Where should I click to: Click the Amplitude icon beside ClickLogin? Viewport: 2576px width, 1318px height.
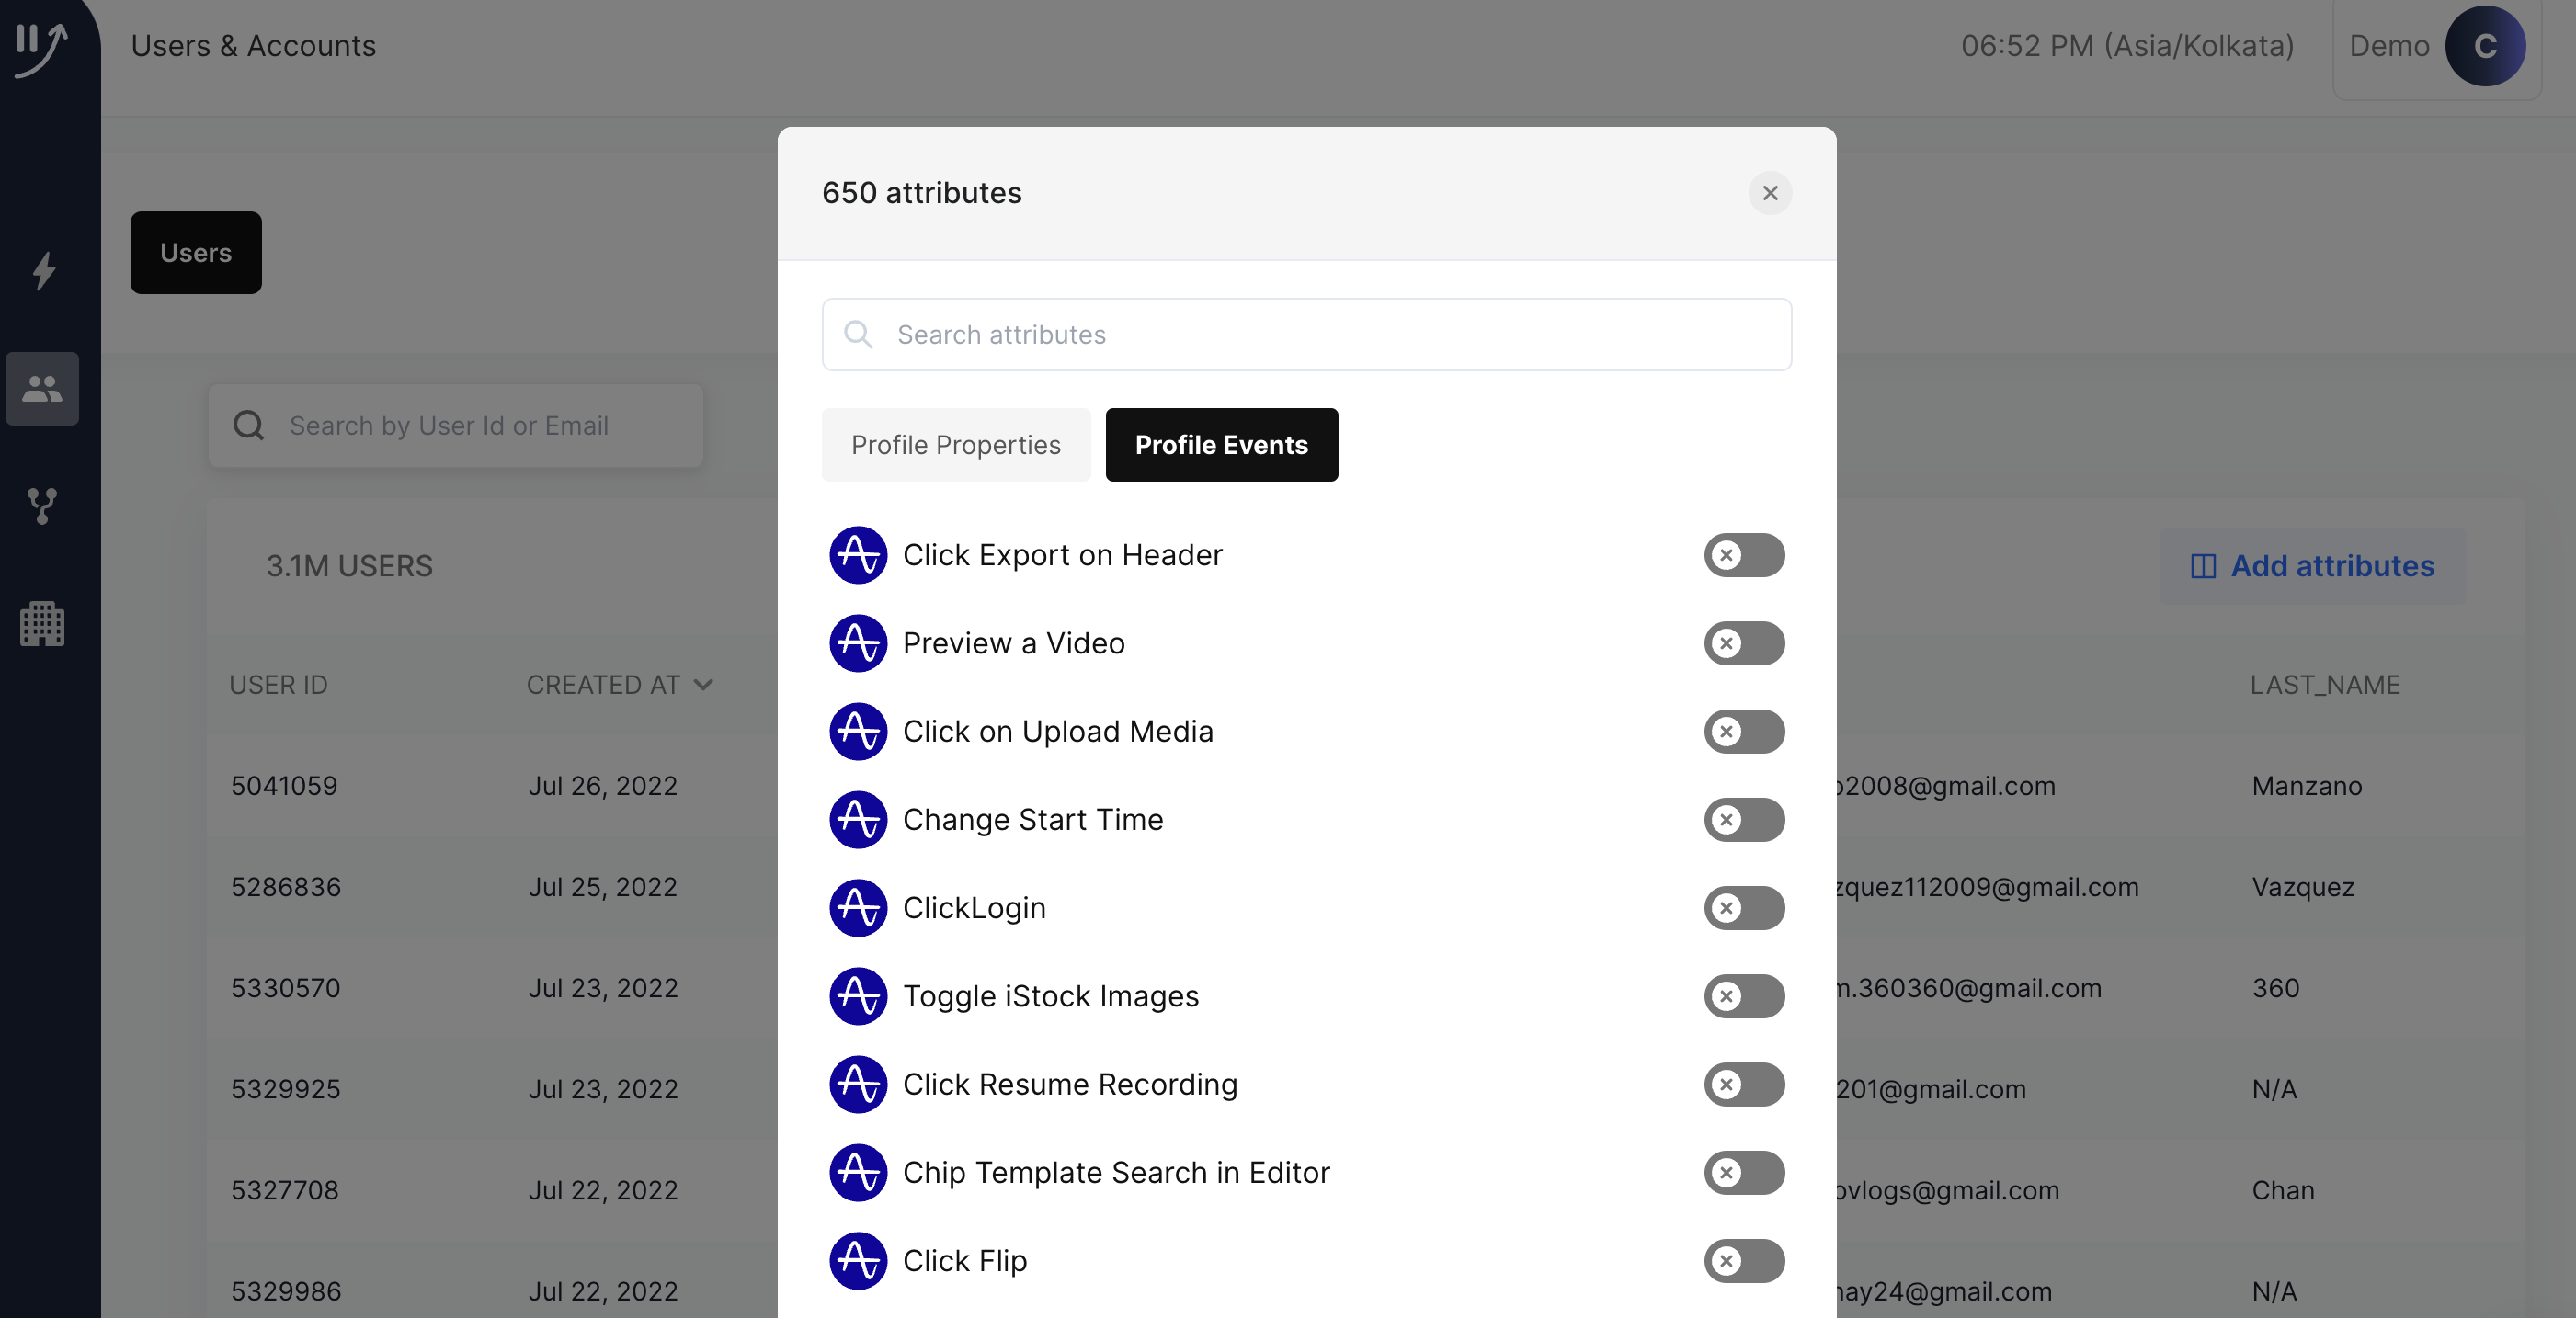click(857, 908)
